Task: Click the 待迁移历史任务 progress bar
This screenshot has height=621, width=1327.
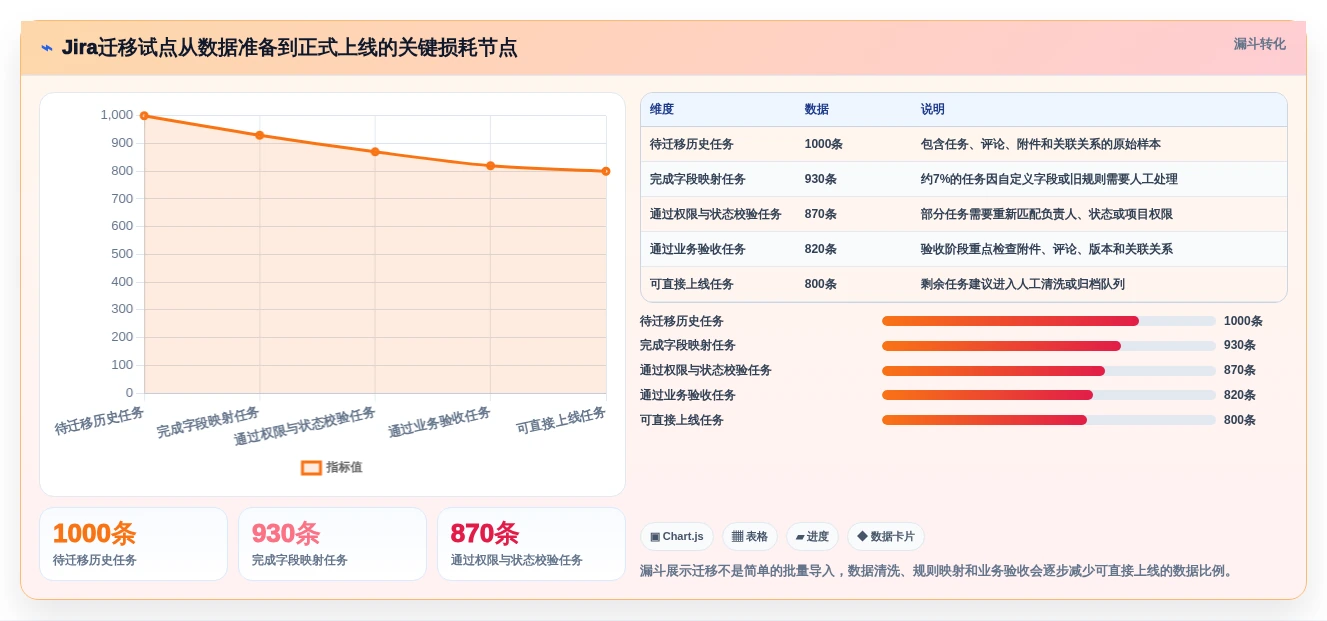Action: (x=1049, y=321)
